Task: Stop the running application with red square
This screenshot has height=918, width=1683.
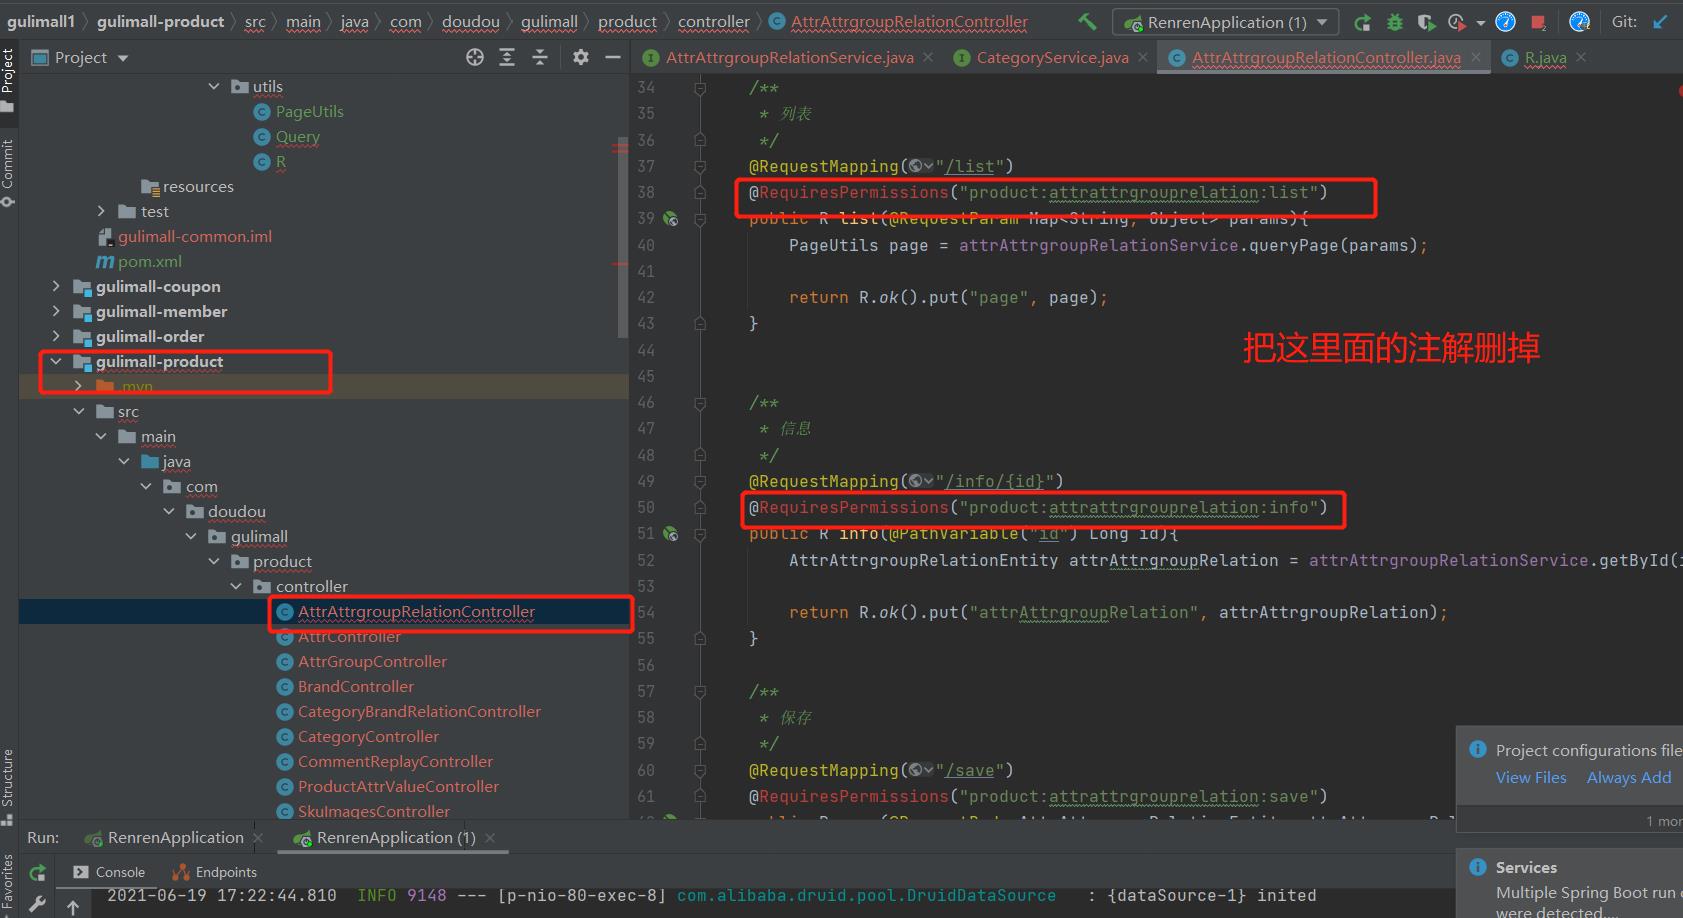Action: point(1538,22)
